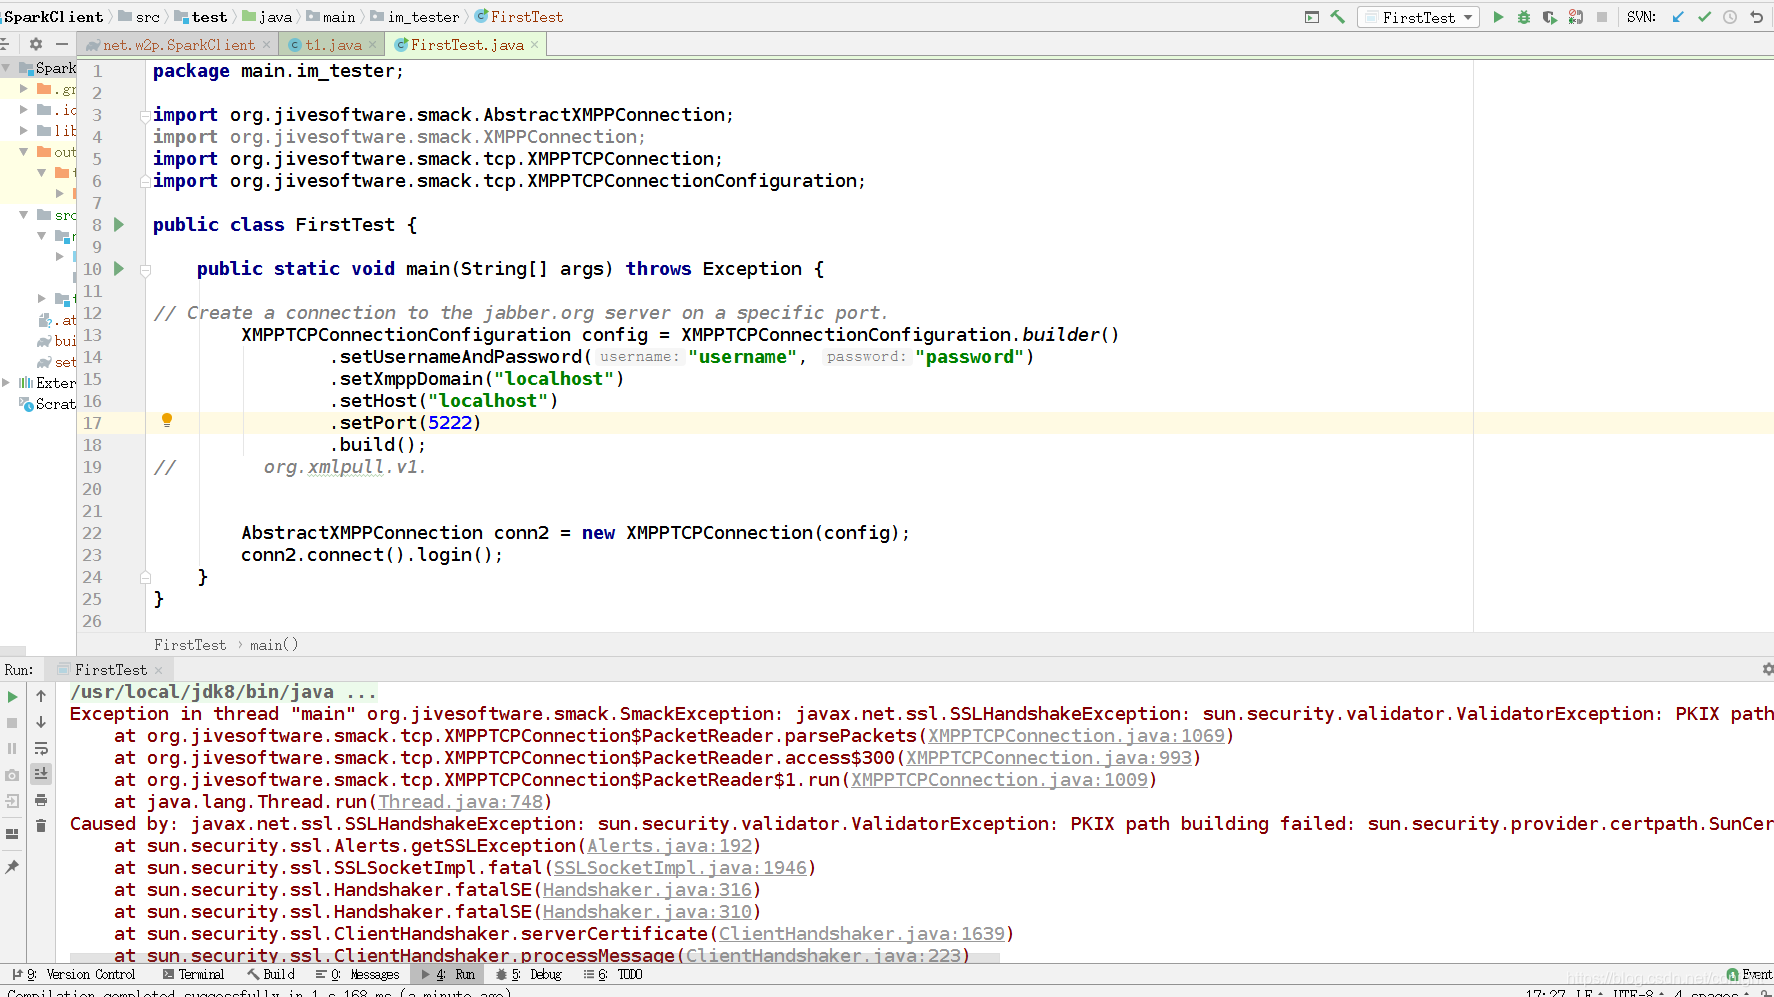Switch to net.w2p.SparkClient editor tab
Screen dimensions: 1774x997
(x=178, y=45)
